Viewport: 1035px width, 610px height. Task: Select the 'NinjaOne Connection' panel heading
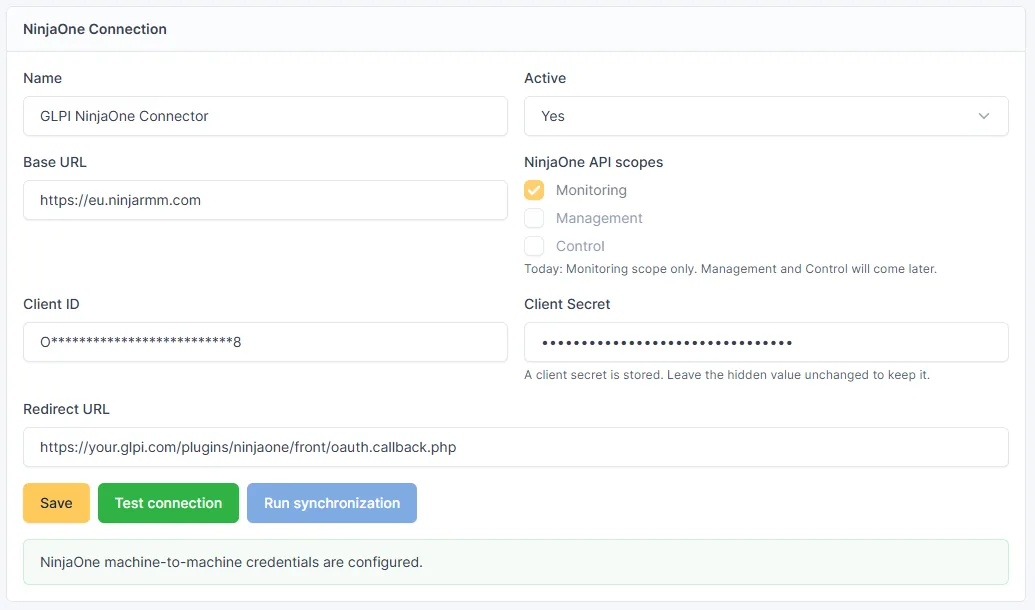point(95,29)
